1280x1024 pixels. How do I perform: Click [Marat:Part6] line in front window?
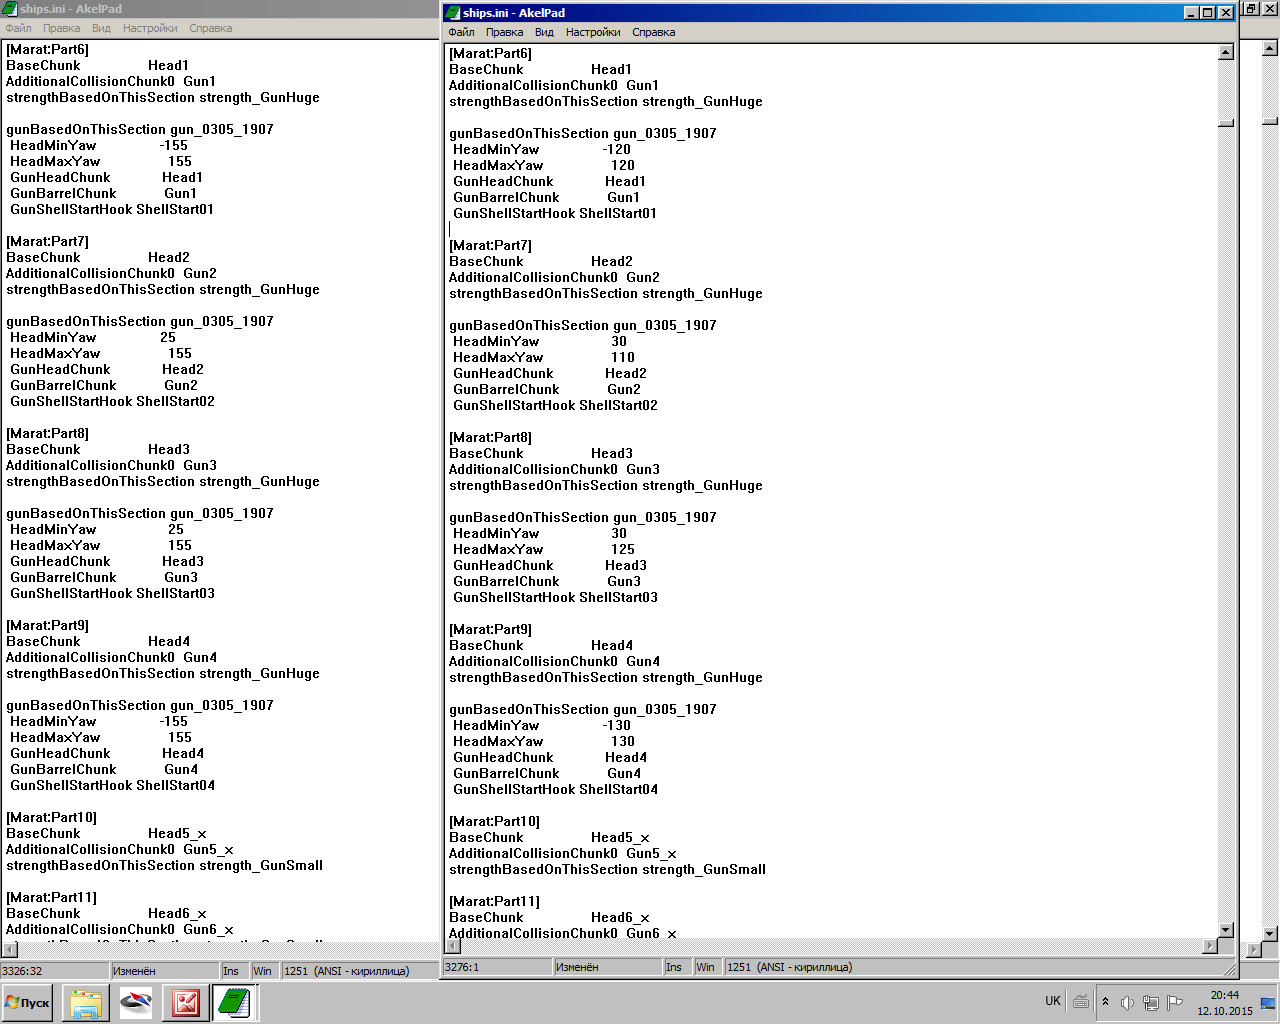pyautogui.click(x=490, y=53)
